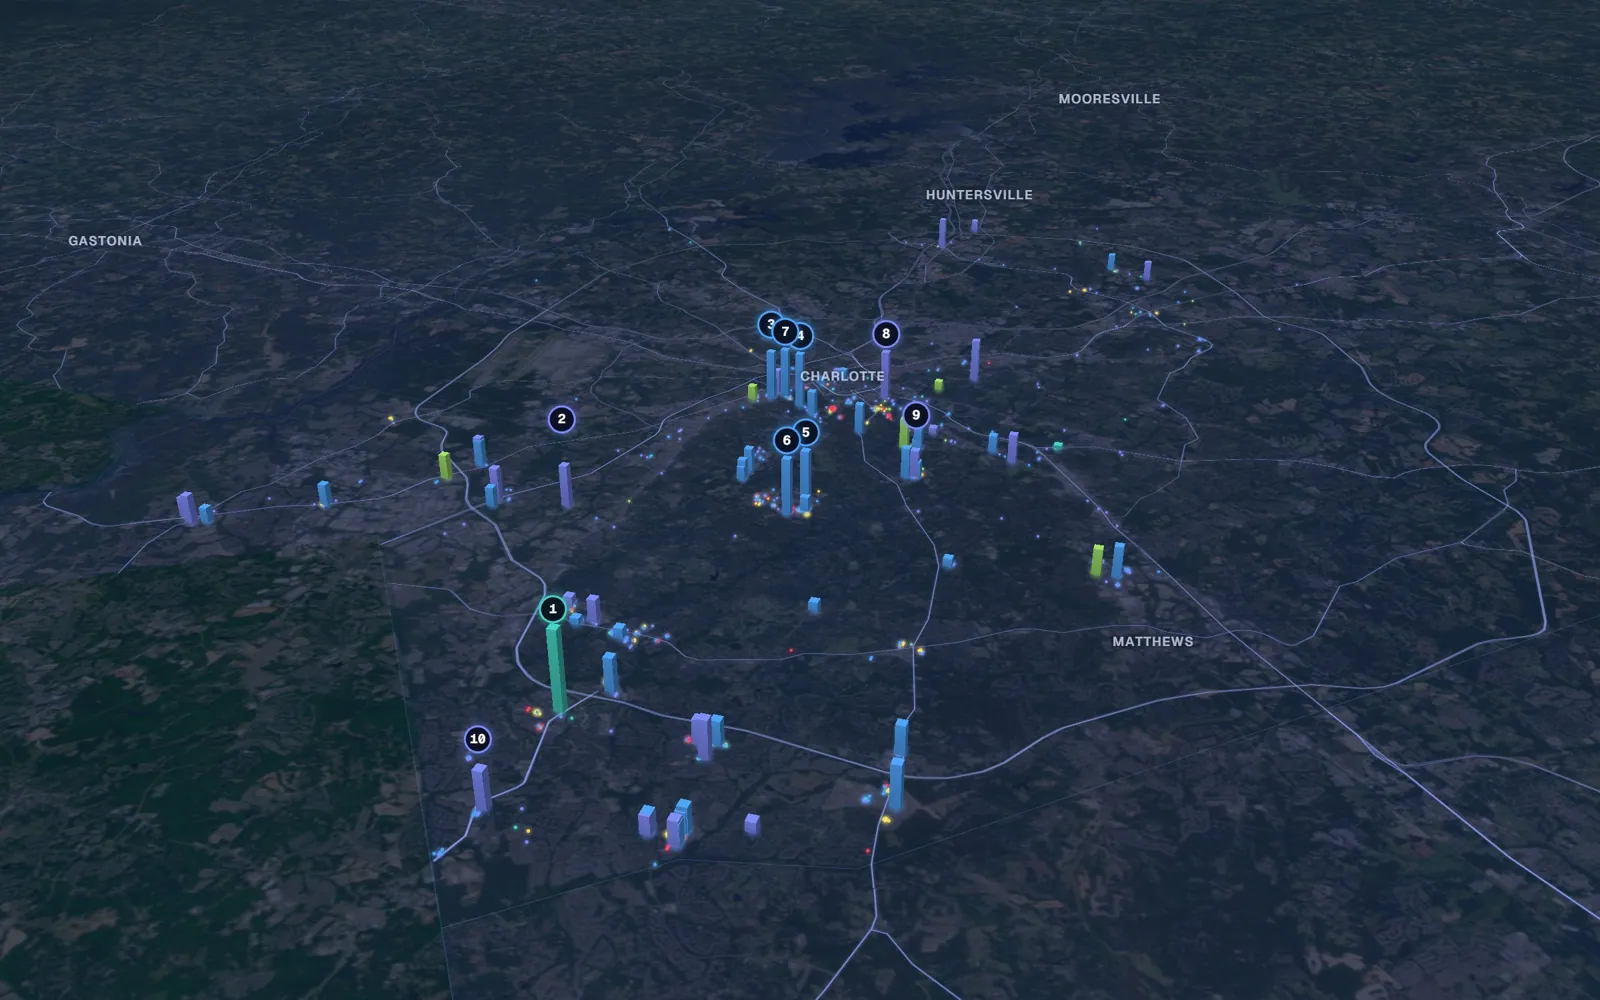1600x1000 pixels.
Task: Click the purple bar beneath marker 10
Action: (481, 788)
